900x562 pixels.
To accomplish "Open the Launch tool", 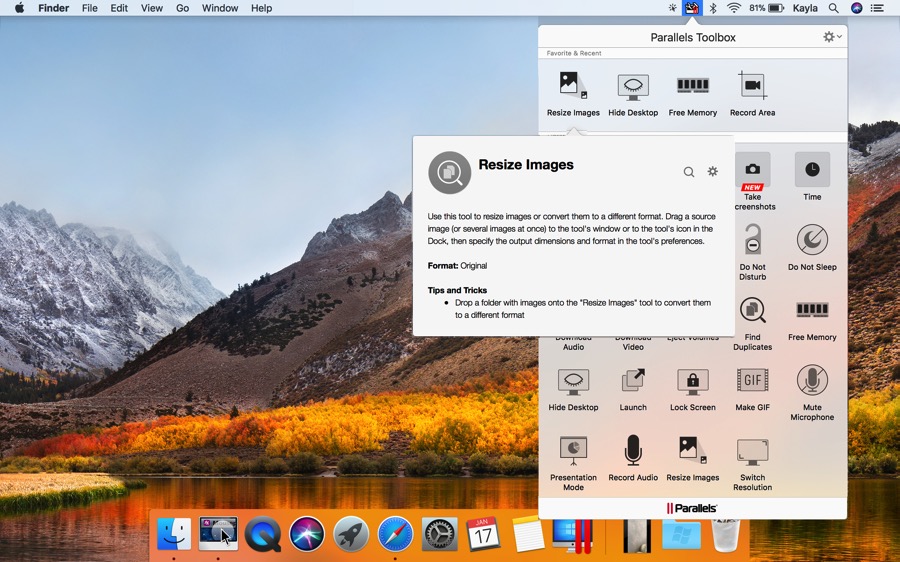I will (x=633, y=389).
